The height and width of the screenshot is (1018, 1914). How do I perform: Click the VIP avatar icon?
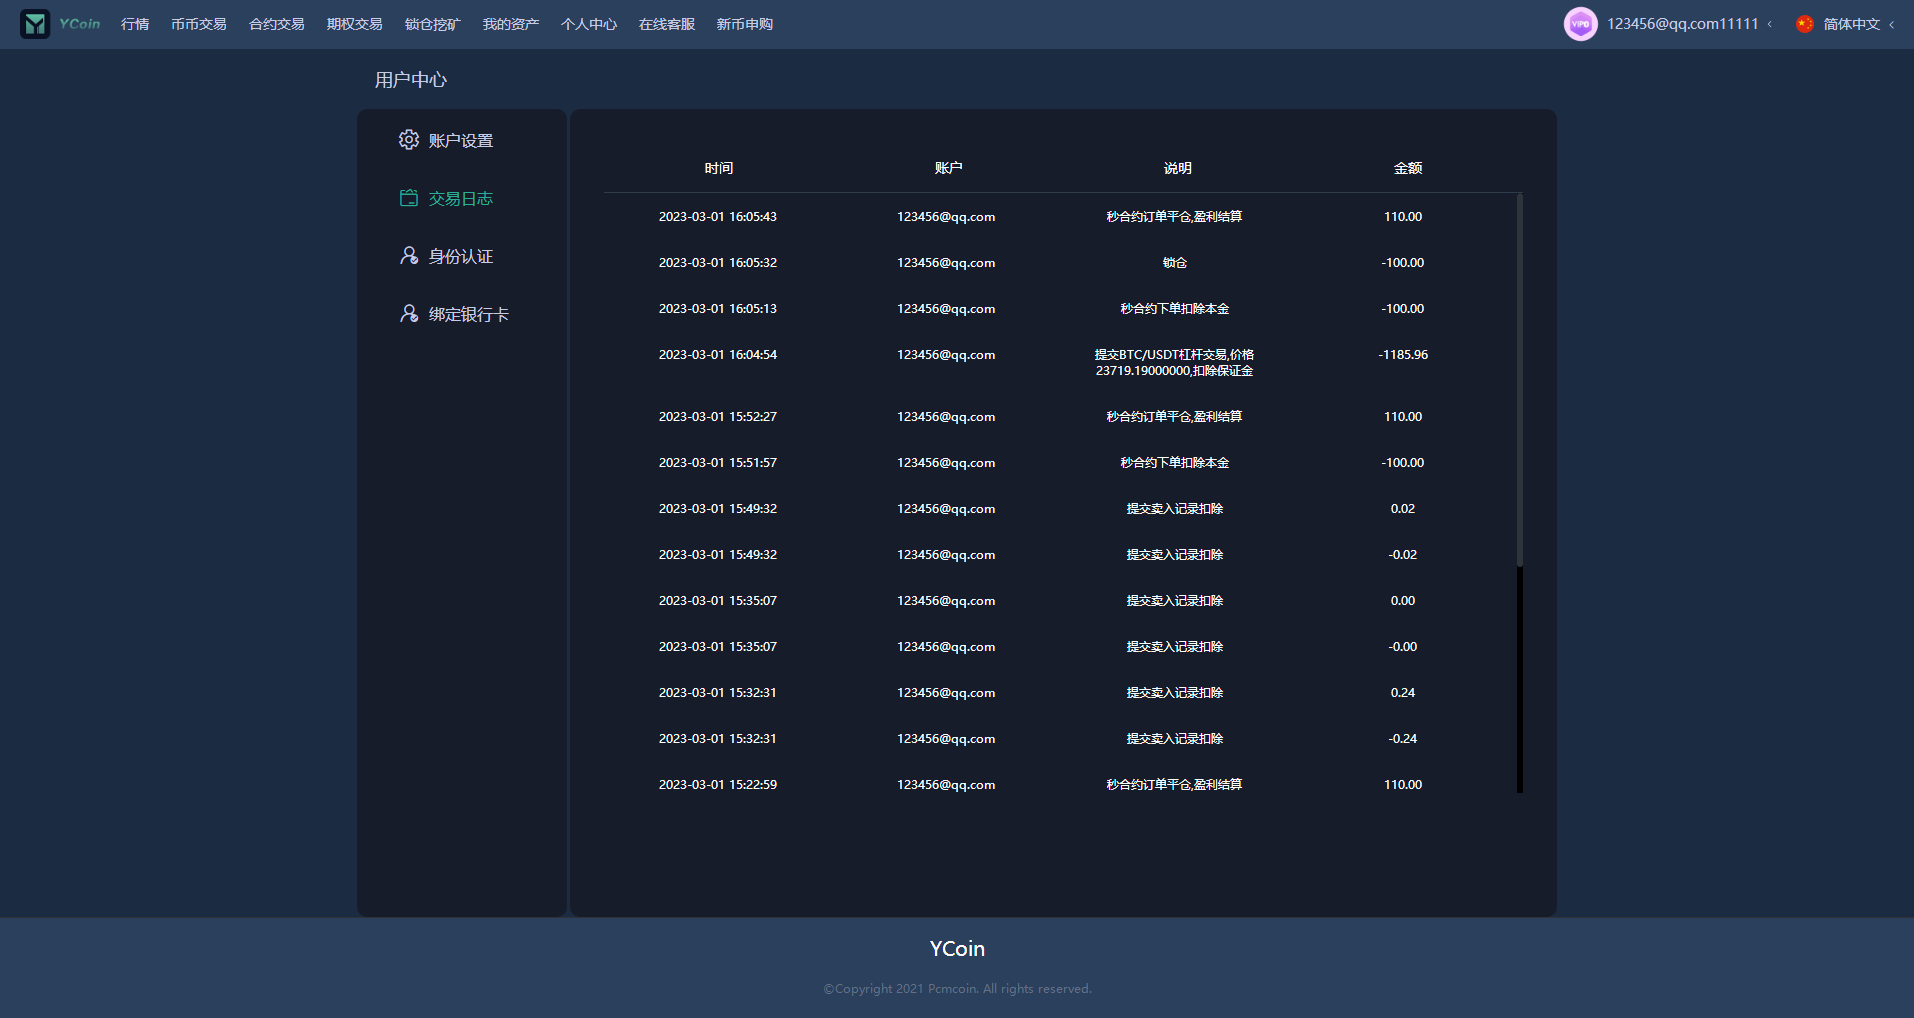[x=1580, y=24]
